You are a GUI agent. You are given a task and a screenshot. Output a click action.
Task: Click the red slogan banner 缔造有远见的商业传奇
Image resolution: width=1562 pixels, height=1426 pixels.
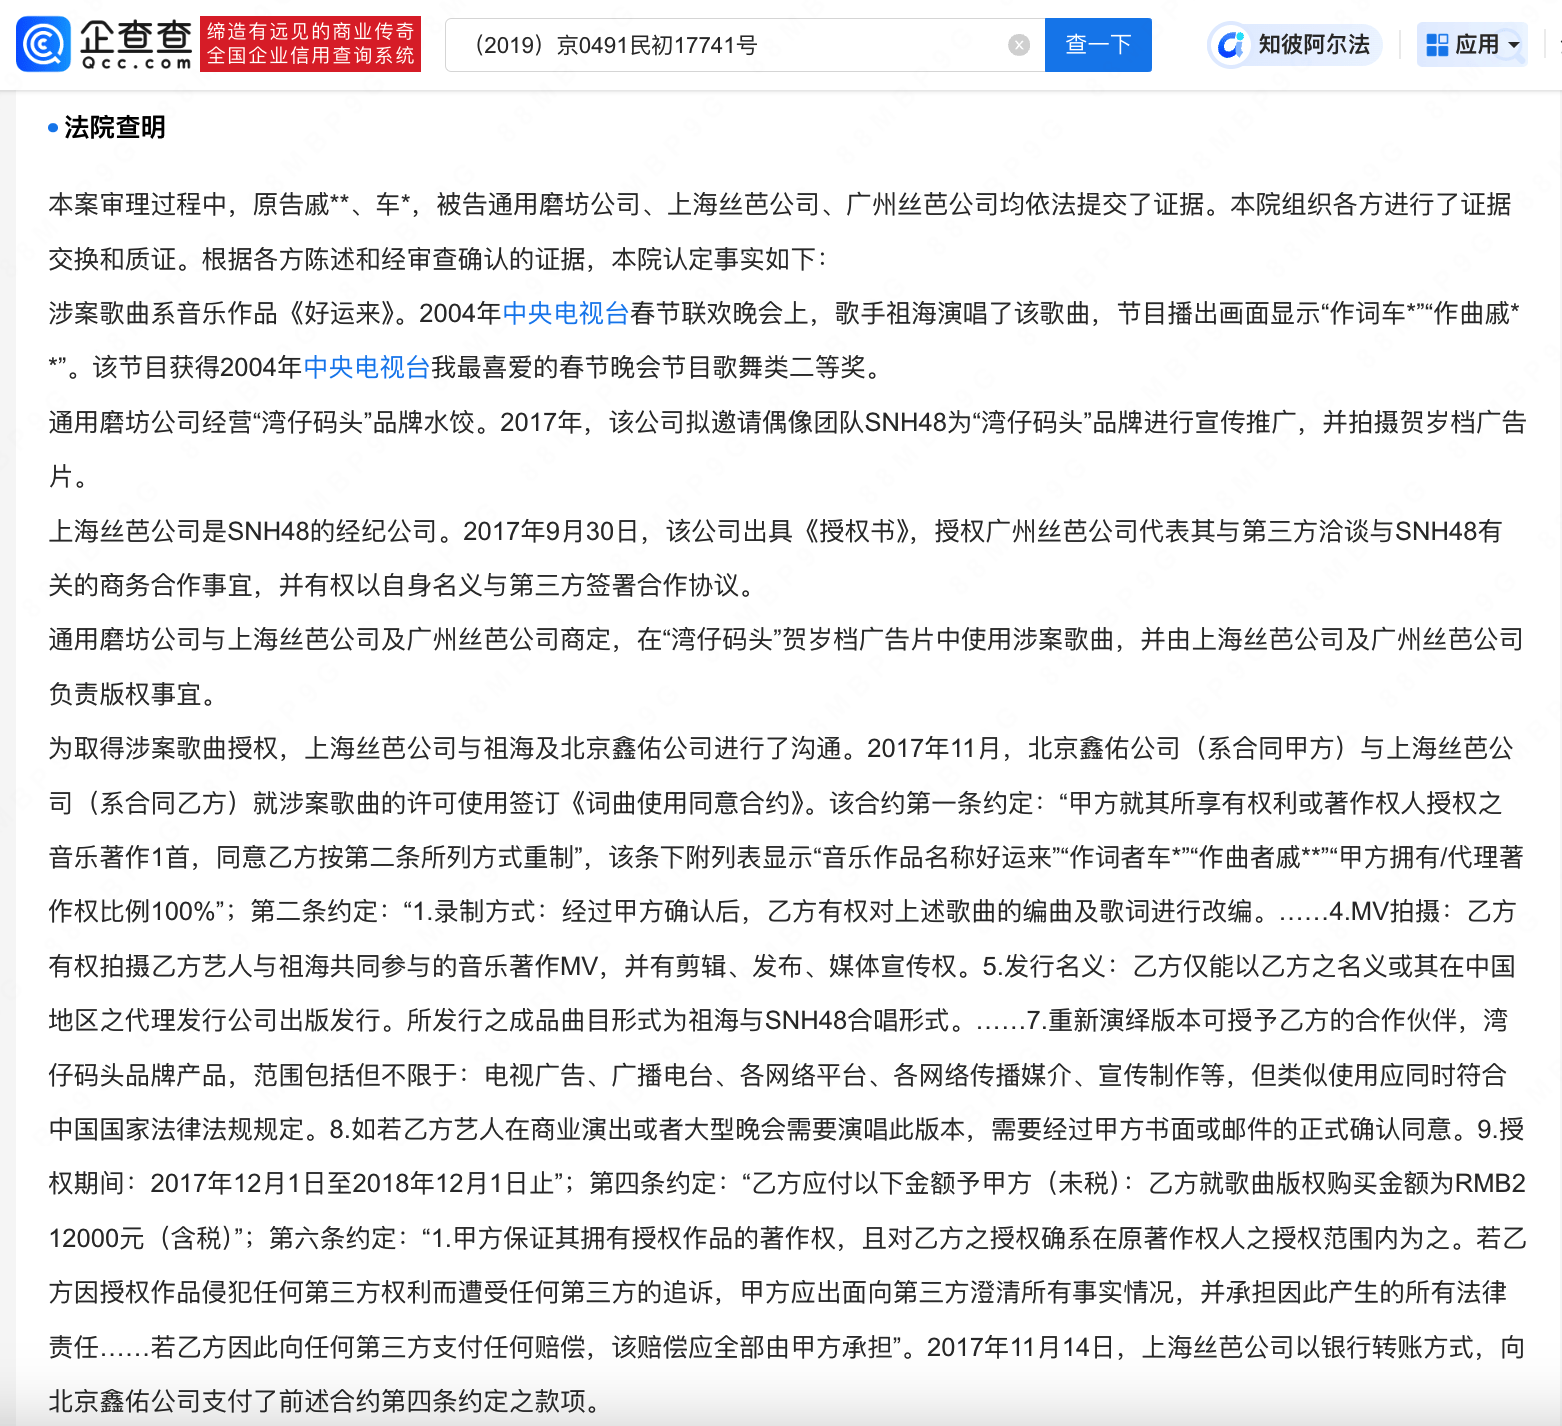tap(310, 44)
